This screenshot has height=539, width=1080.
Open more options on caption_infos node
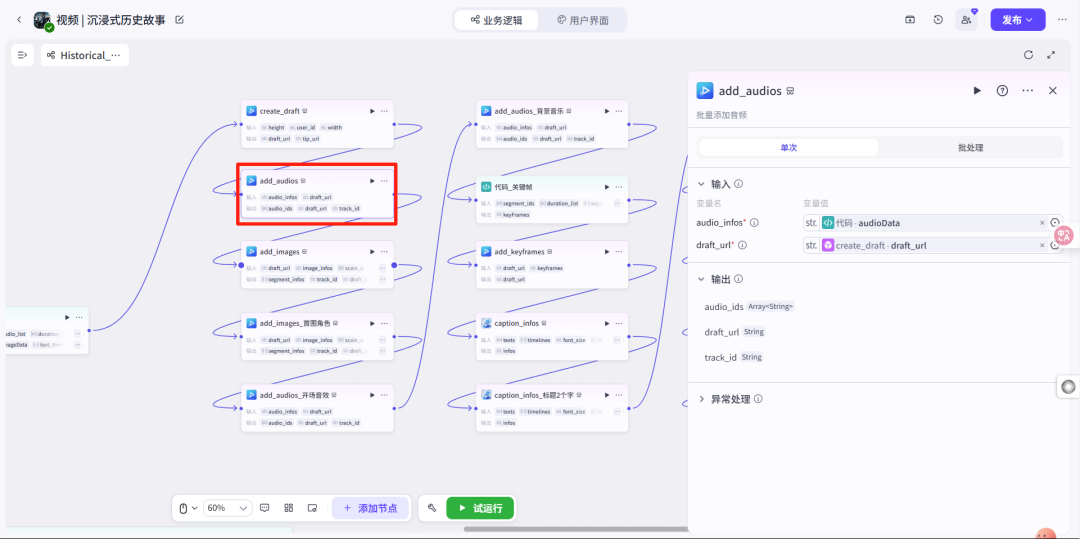(619, 323)
